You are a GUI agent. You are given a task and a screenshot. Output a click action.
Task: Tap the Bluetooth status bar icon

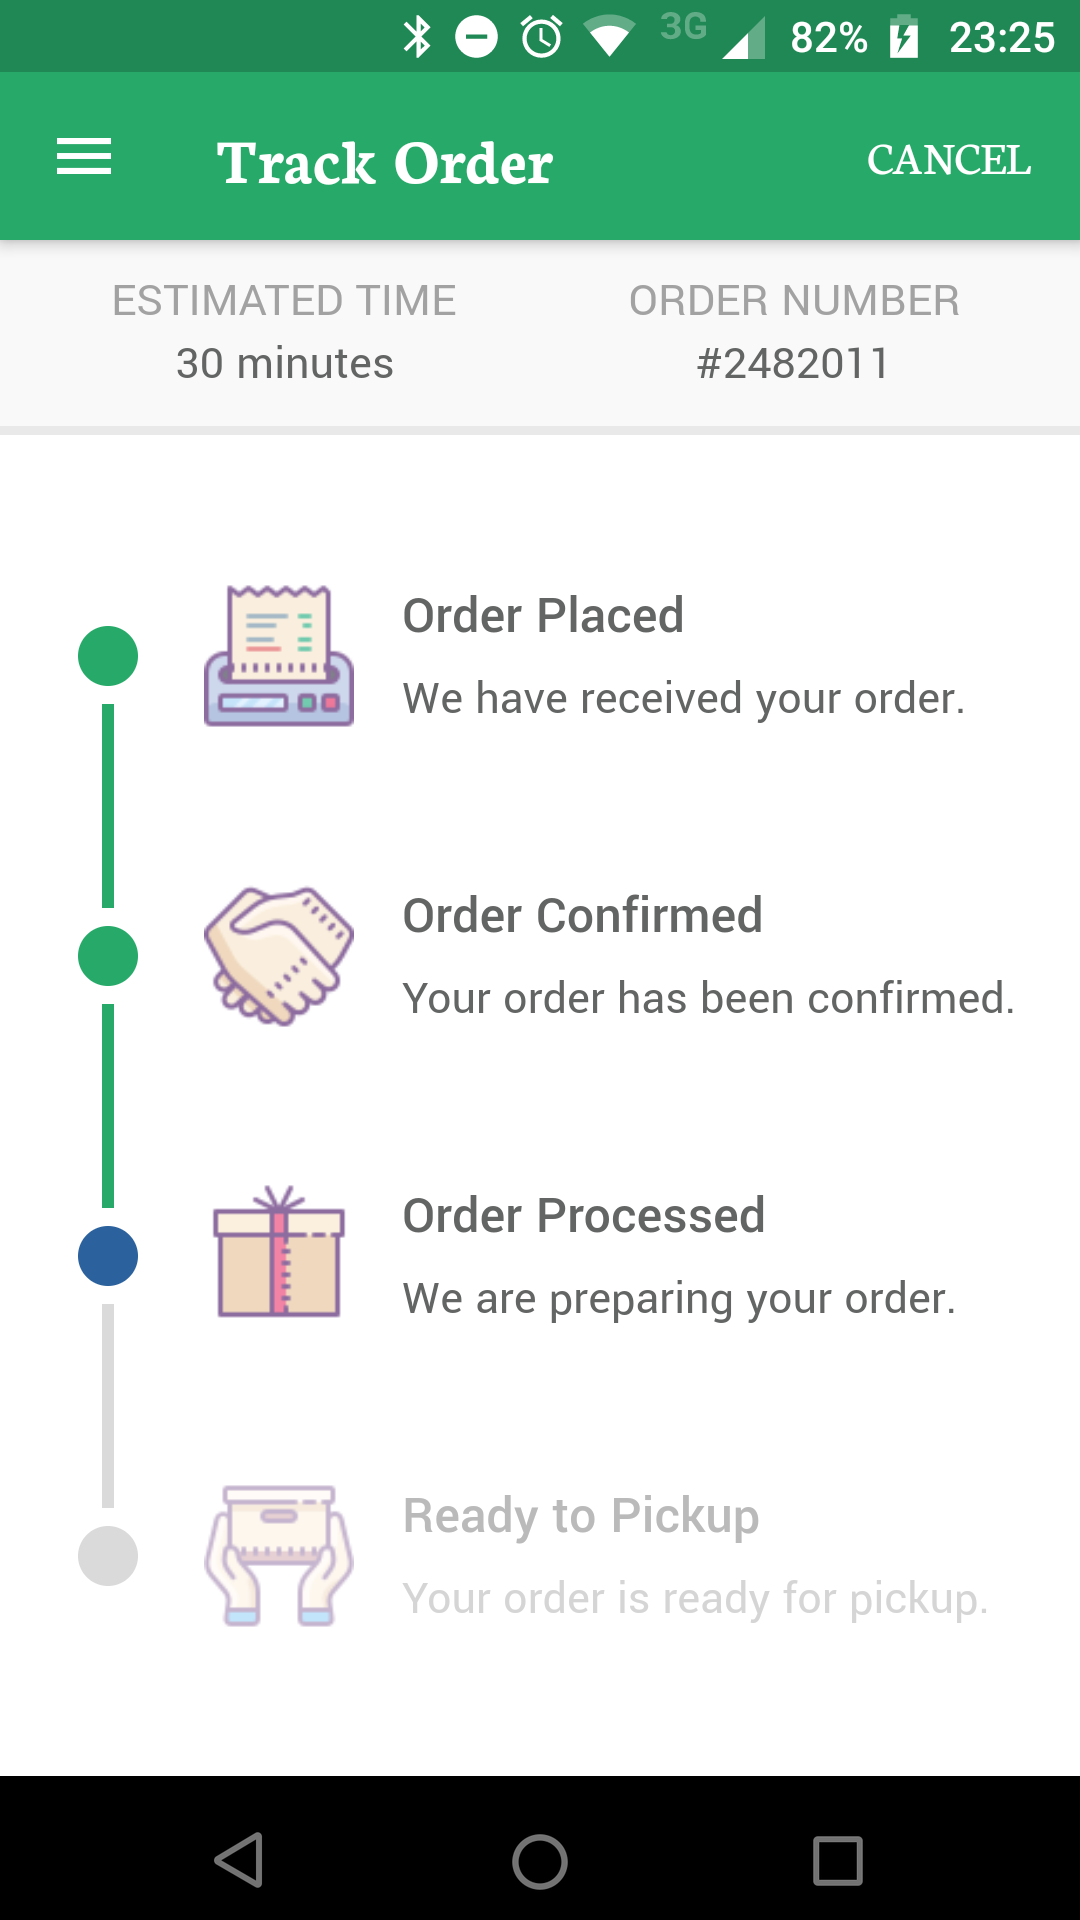tap(417, 38)
